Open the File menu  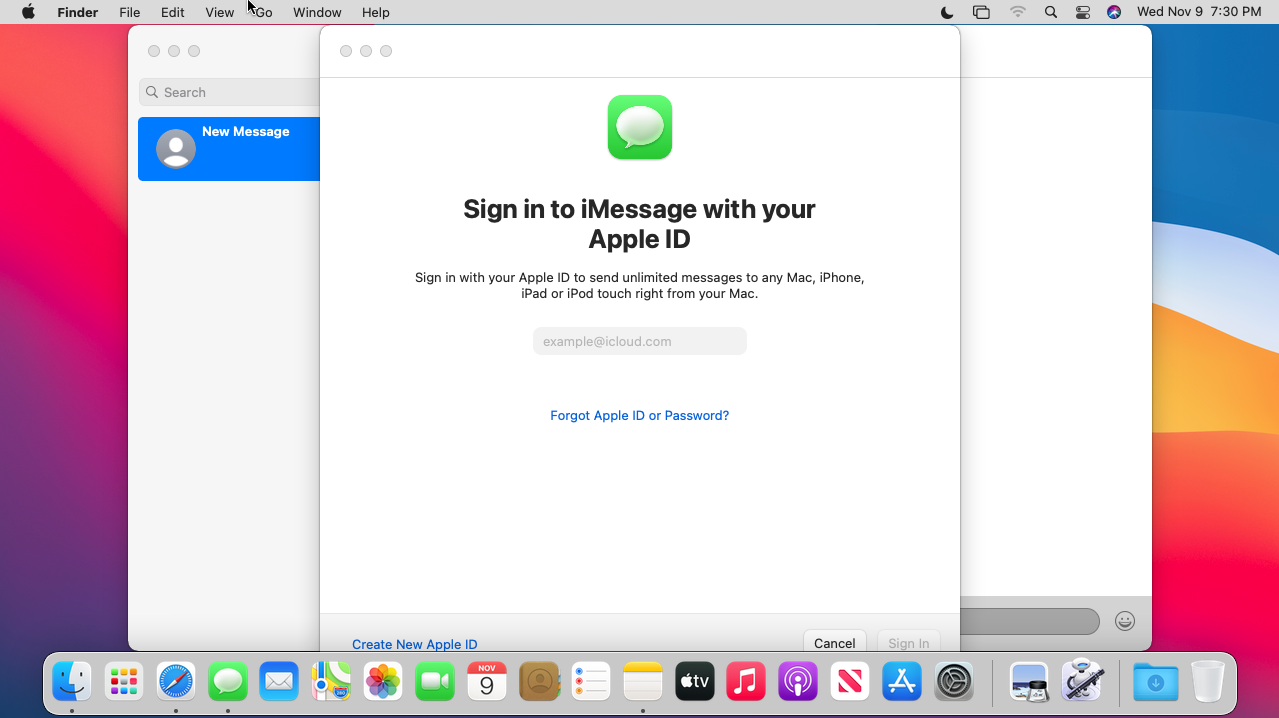(x=129, y=12)
